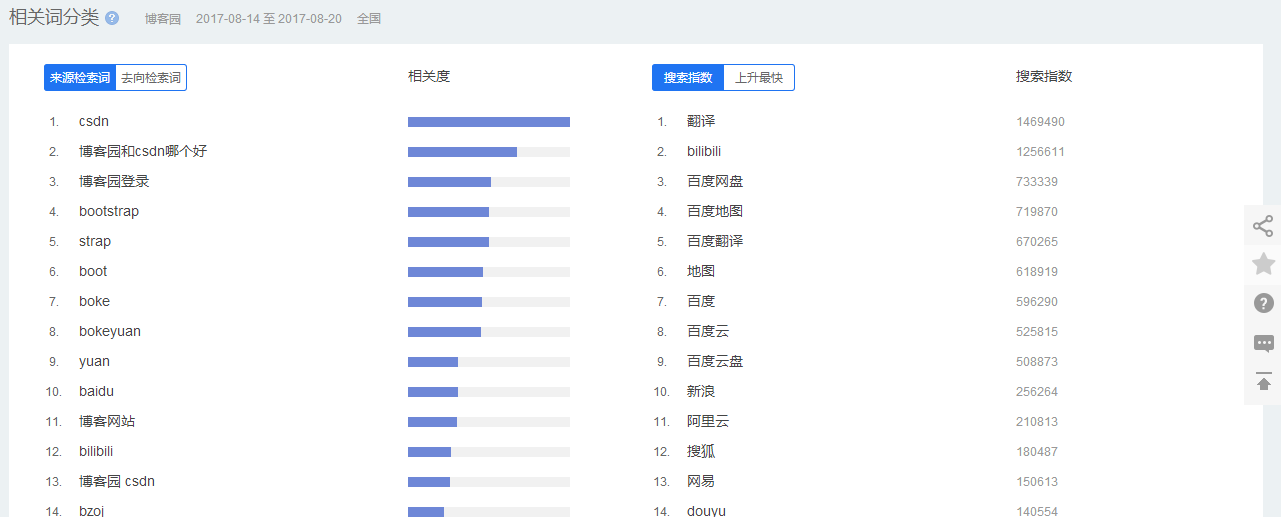Click the 全国 region label
The image size is (1281, 517).
(369, 19)
